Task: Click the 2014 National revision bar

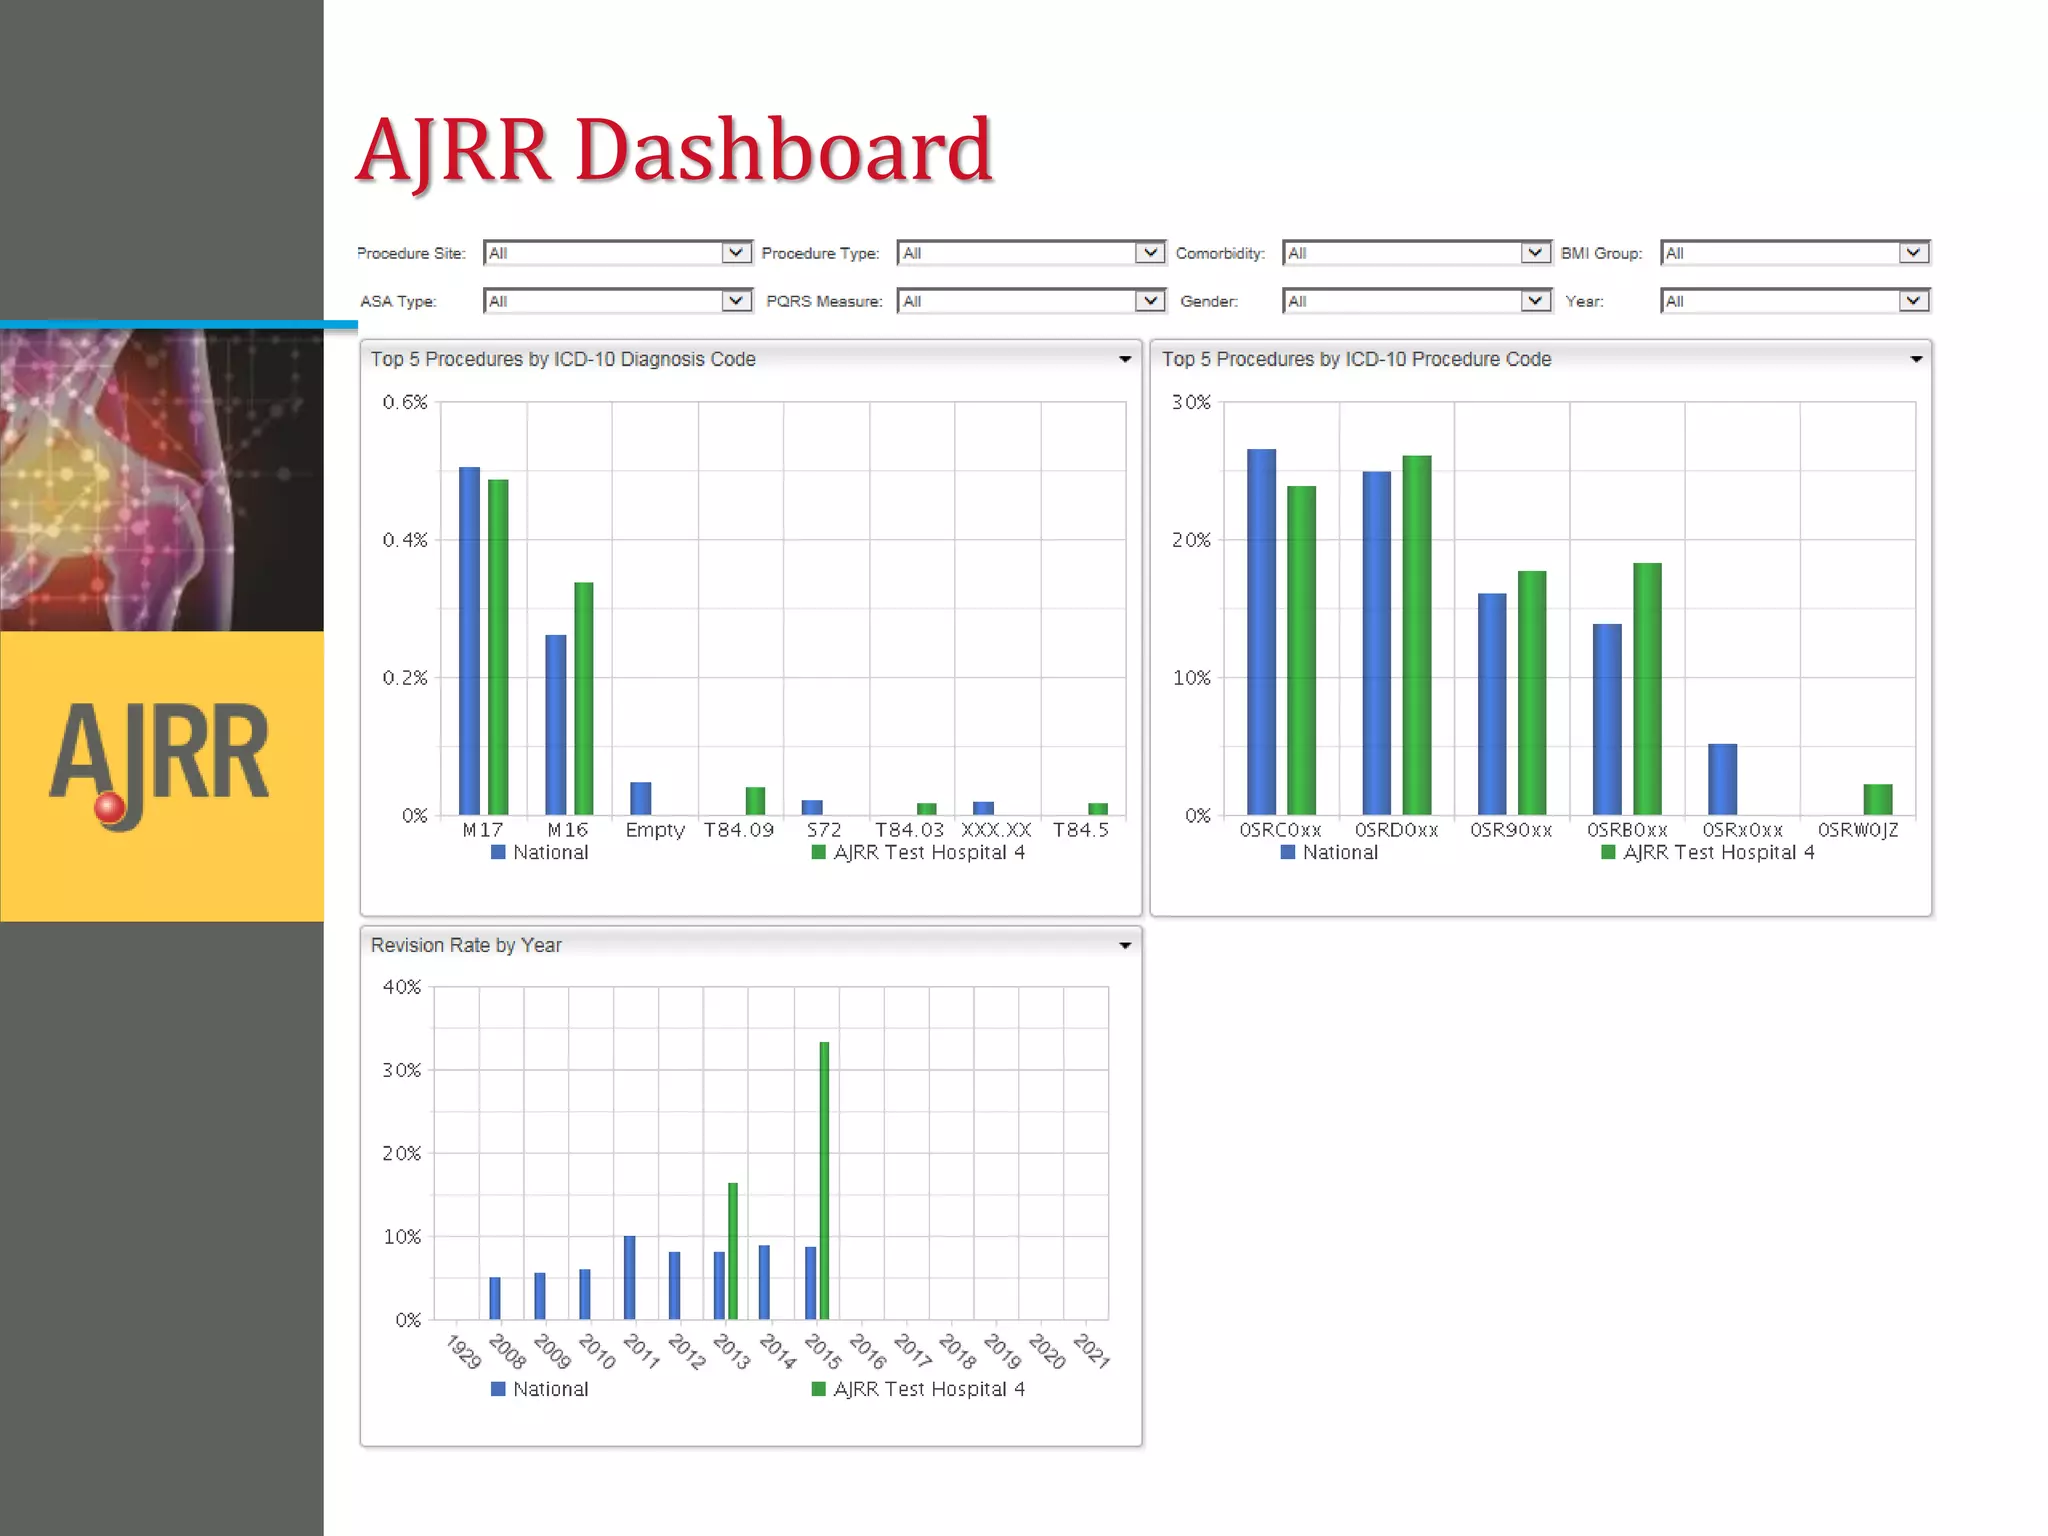Action: [x=764, y=1283]
